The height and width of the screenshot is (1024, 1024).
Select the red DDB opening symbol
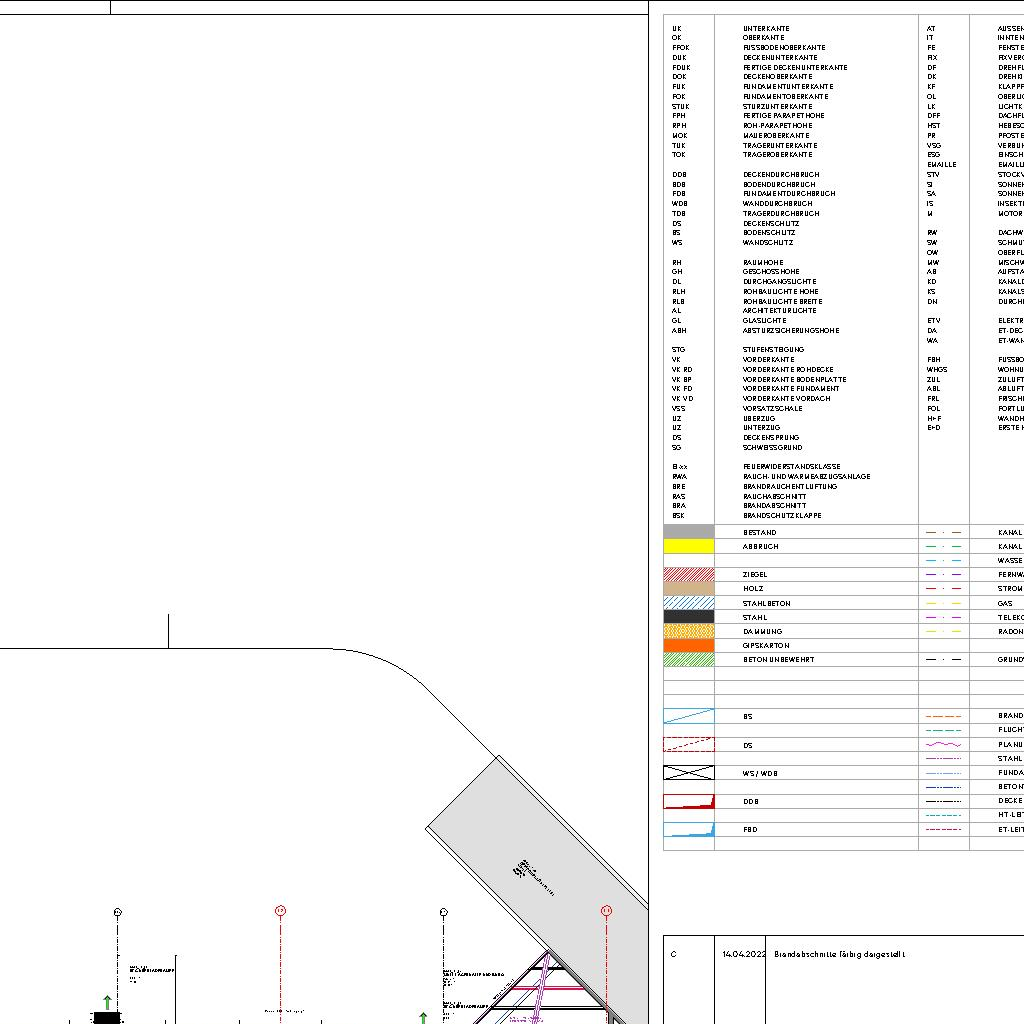(x=689, y=801)
